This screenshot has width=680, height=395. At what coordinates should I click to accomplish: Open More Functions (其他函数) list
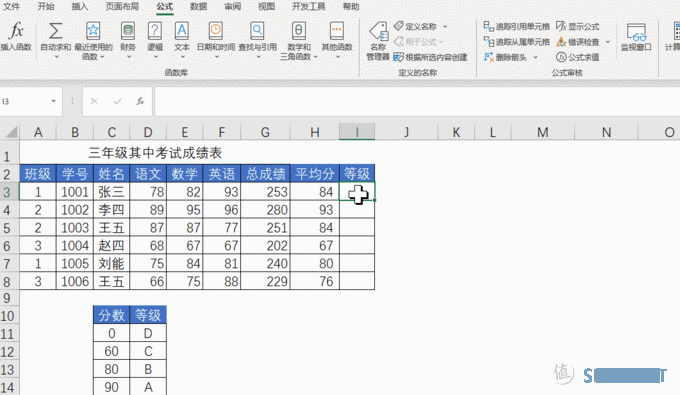pyautogui.click(x=337, y=39)
